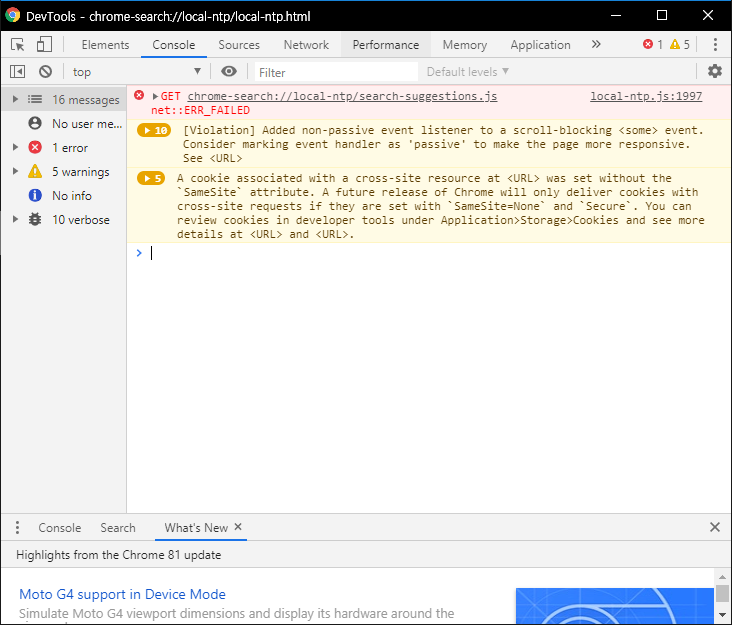Open the local-ntp.js:1997 source link
This screenshot has height=625, width=732.
646,96
